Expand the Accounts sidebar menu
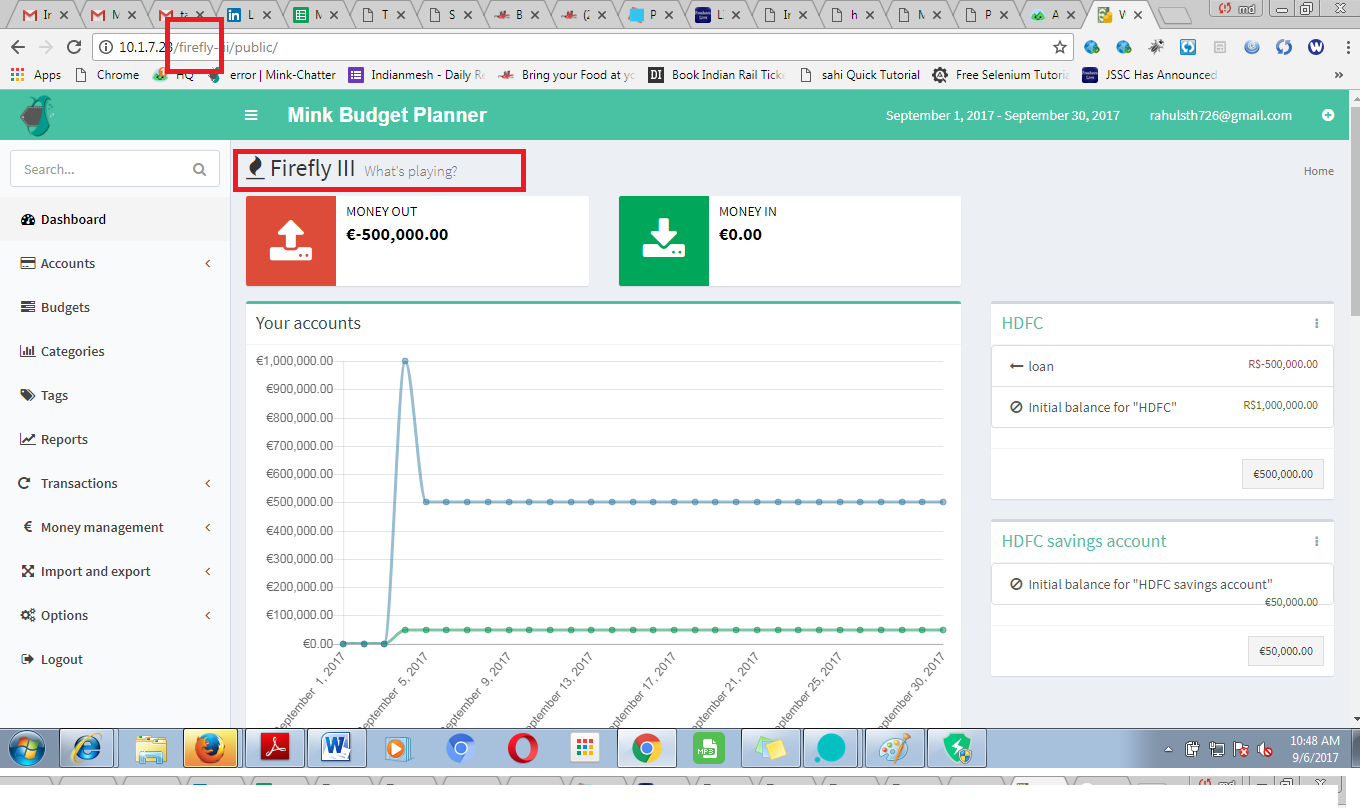The image size is (1360, 808). point(115,263)
